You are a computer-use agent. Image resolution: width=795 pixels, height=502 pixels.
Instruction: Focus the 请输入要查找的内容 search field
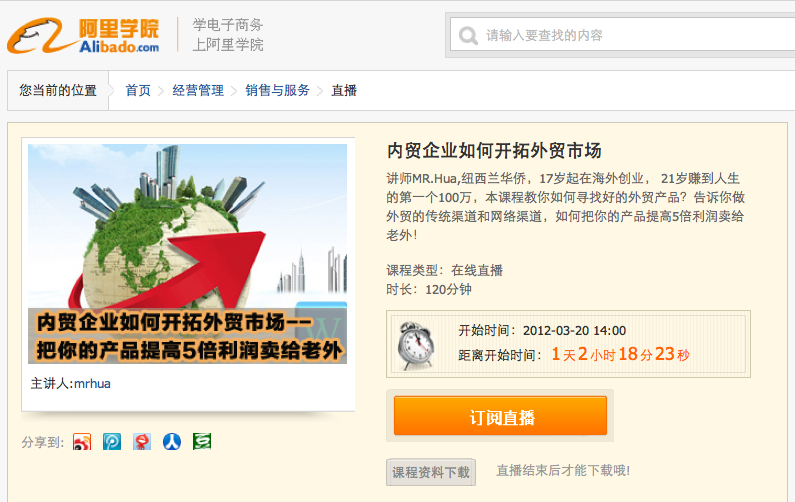623,34
